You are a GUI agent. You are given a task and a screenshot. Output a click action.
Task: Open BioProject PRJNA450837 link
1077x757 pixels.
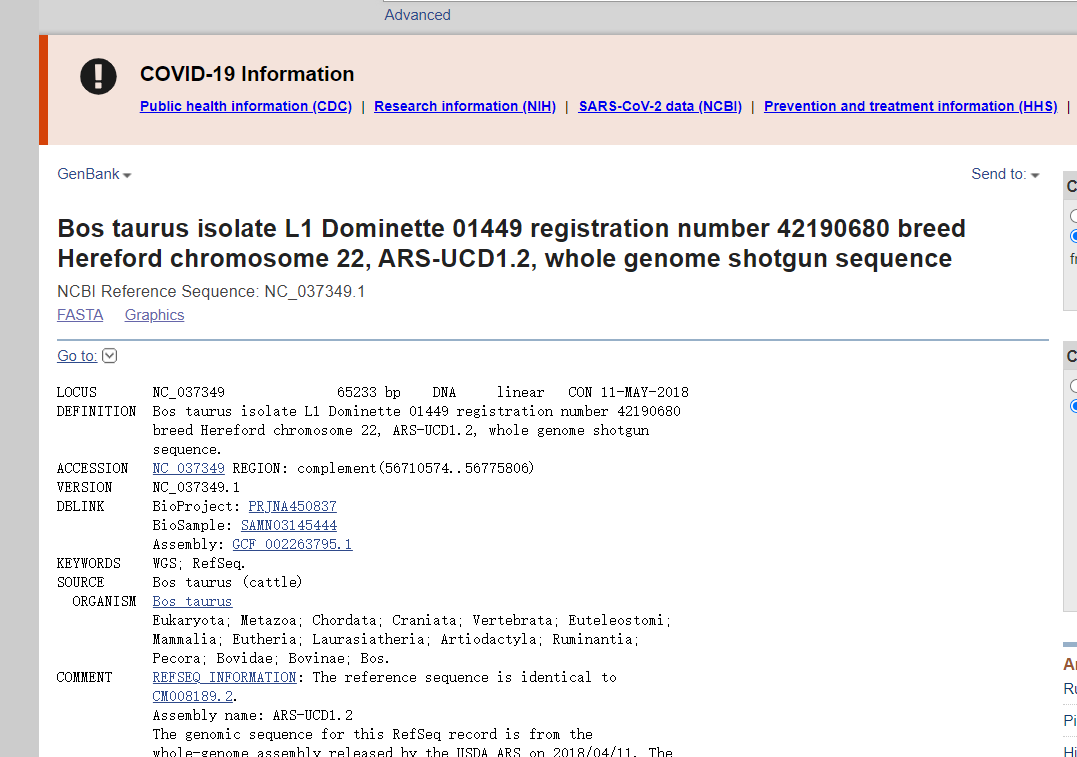pos(293,506)
